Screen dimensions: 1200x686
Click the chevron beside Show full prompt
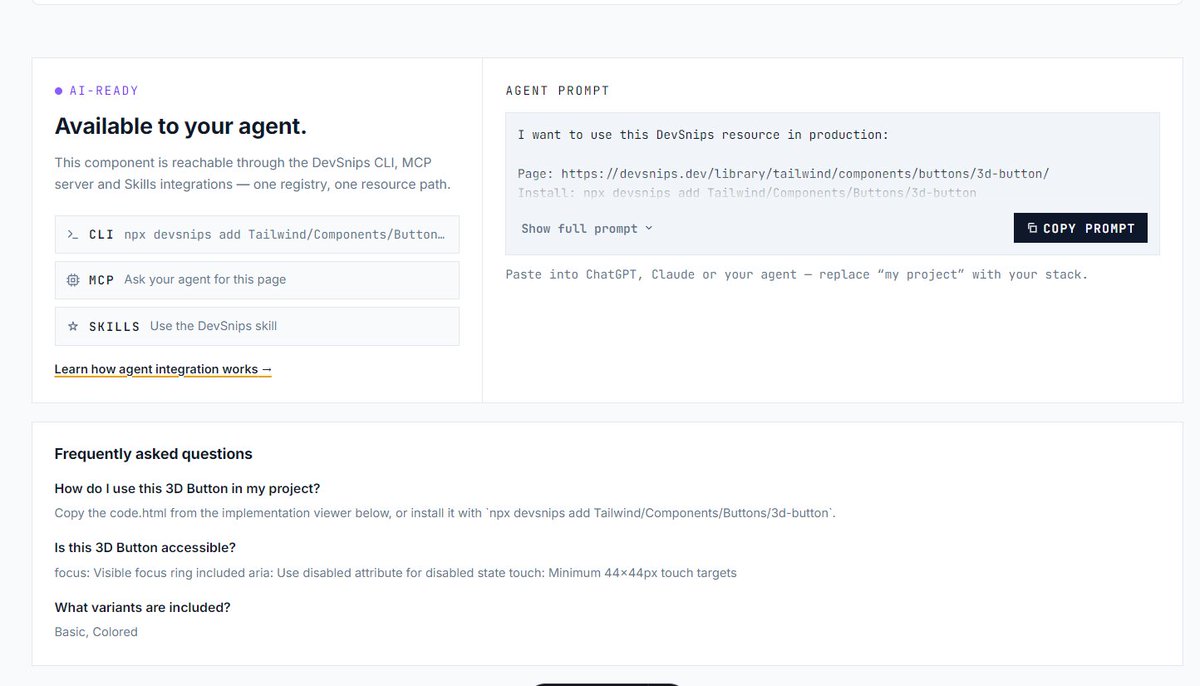(648, 229)
